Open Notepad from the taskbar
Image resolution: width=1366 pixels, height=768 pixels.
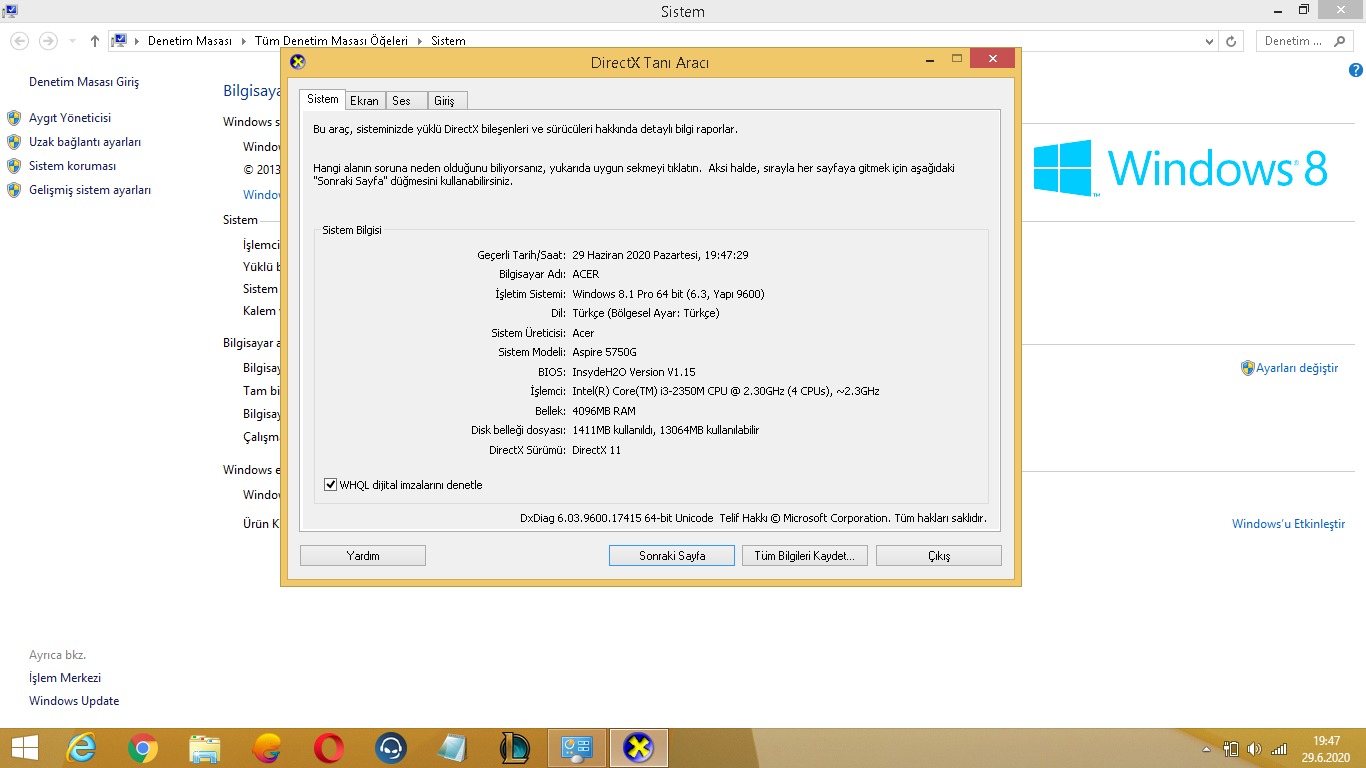[453, 748]
